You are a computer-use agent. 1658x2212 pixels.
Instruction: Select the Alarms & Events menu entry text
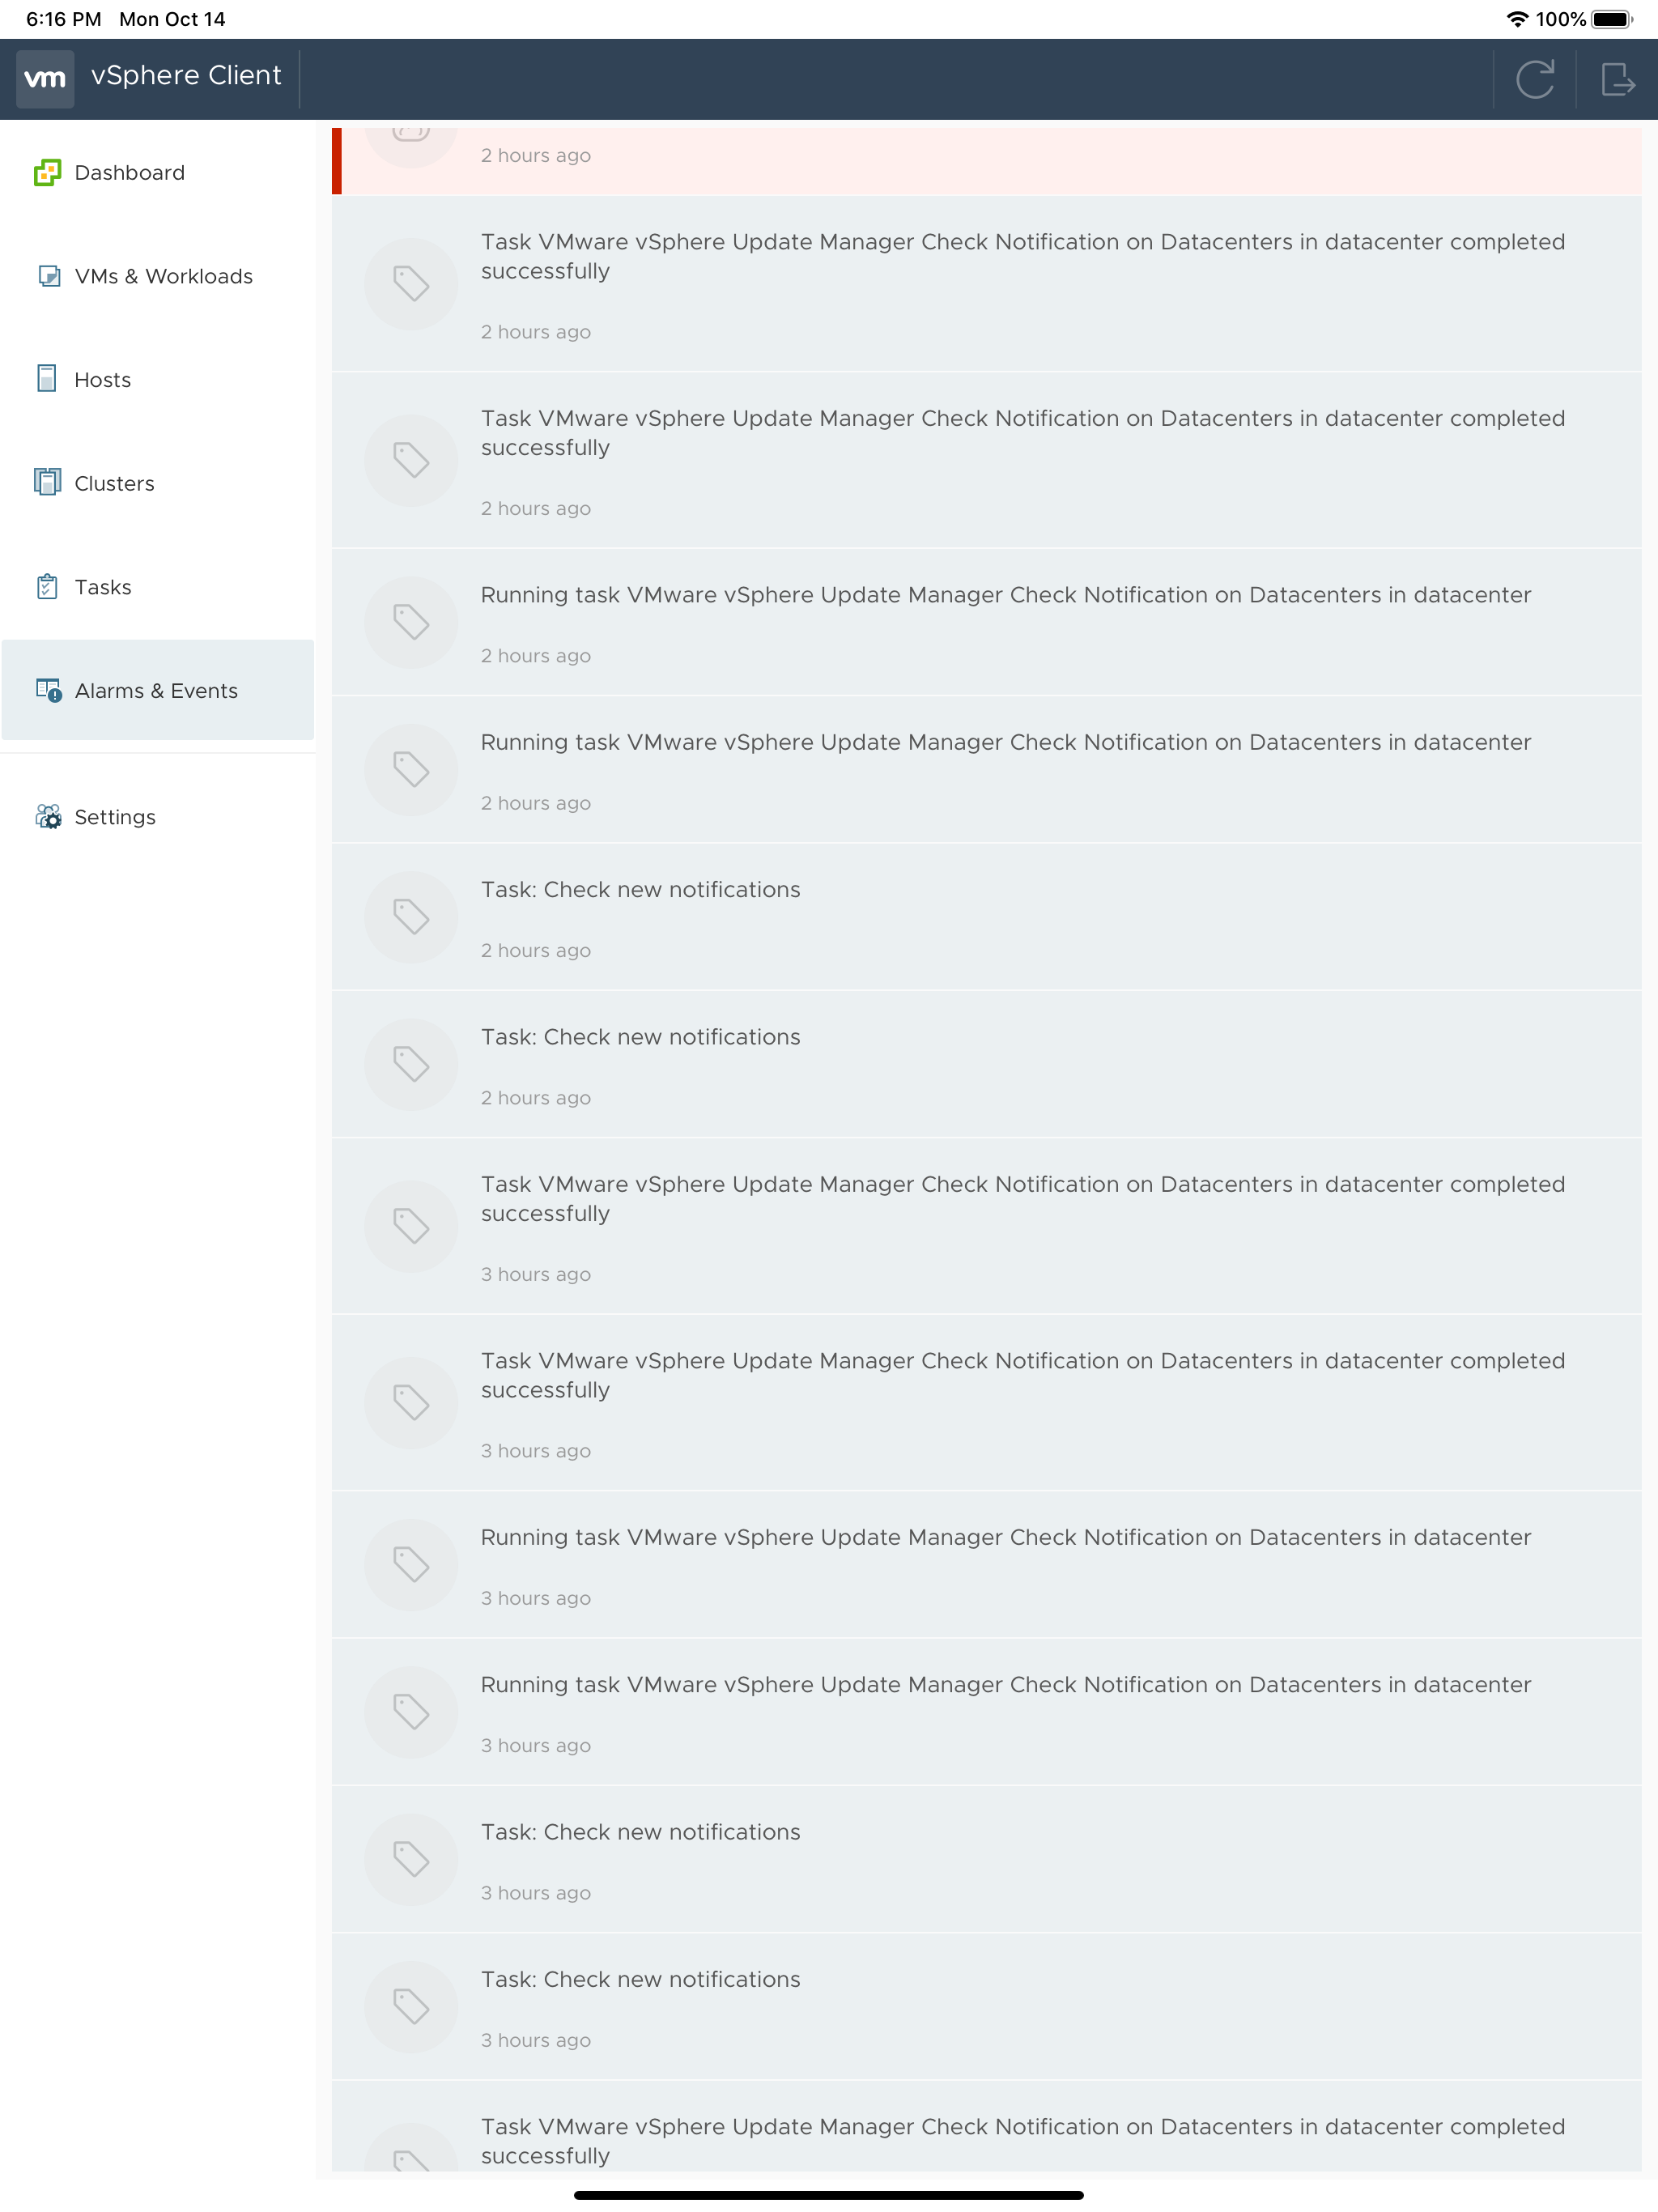(x=156, y=690)
